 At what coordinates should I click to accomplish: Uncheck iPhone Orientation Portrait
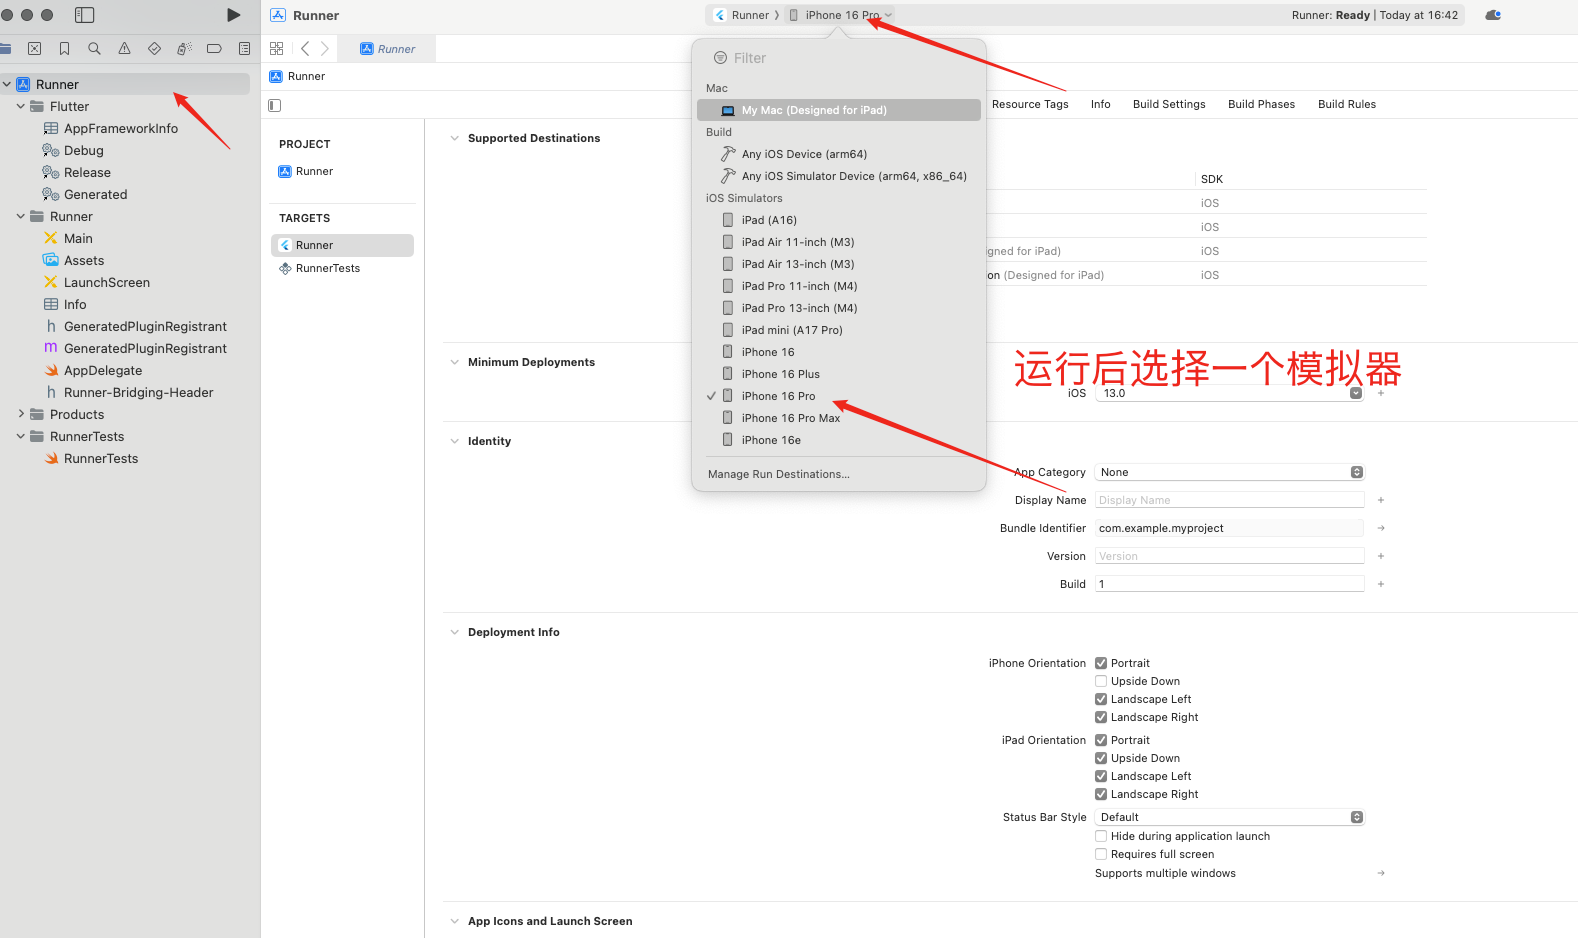pos(1101,663)
